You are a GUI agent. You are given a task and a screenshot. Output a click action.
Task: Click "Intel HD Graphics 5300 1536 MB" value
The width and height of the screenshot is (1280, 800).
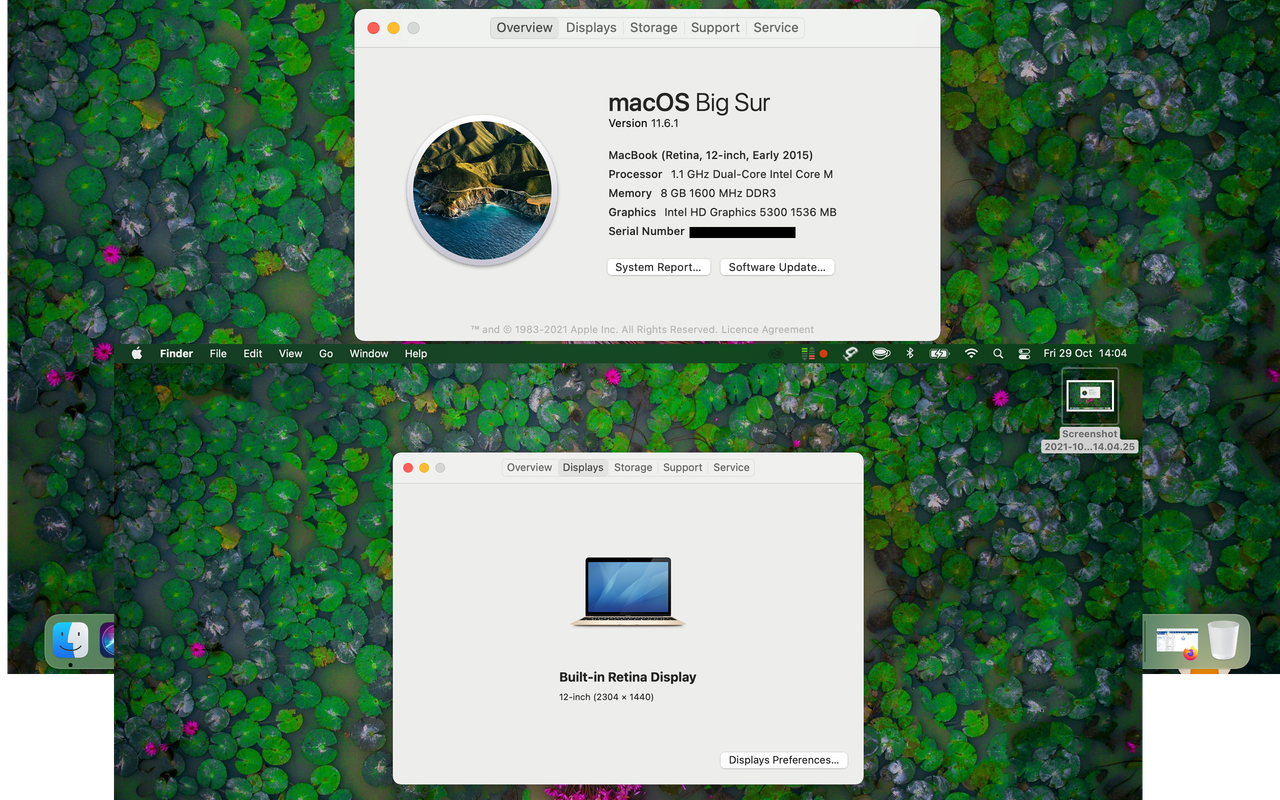tap(750, 212)
